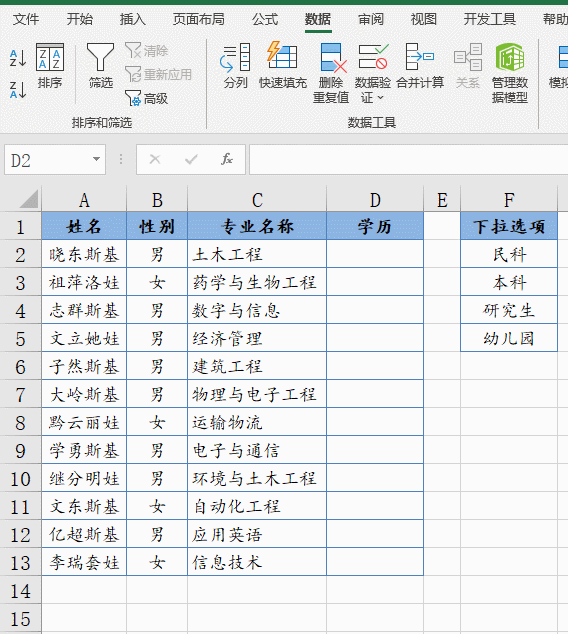This screenshot has height=634, width=568.
Task: Run Flash Fill (快速填充)
Action: [x=283, y=66]
